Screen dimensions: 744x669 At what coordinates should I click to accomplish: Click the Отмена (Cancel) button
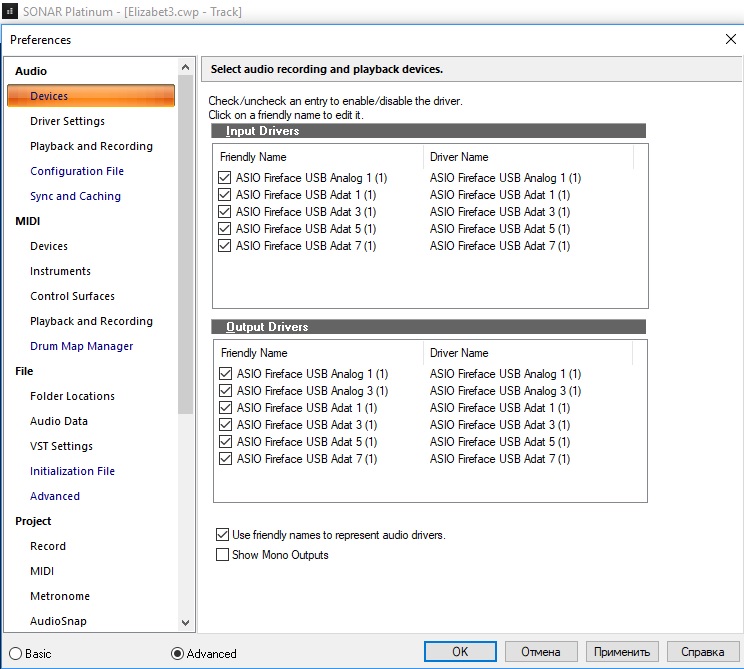(x=541, y=651)
